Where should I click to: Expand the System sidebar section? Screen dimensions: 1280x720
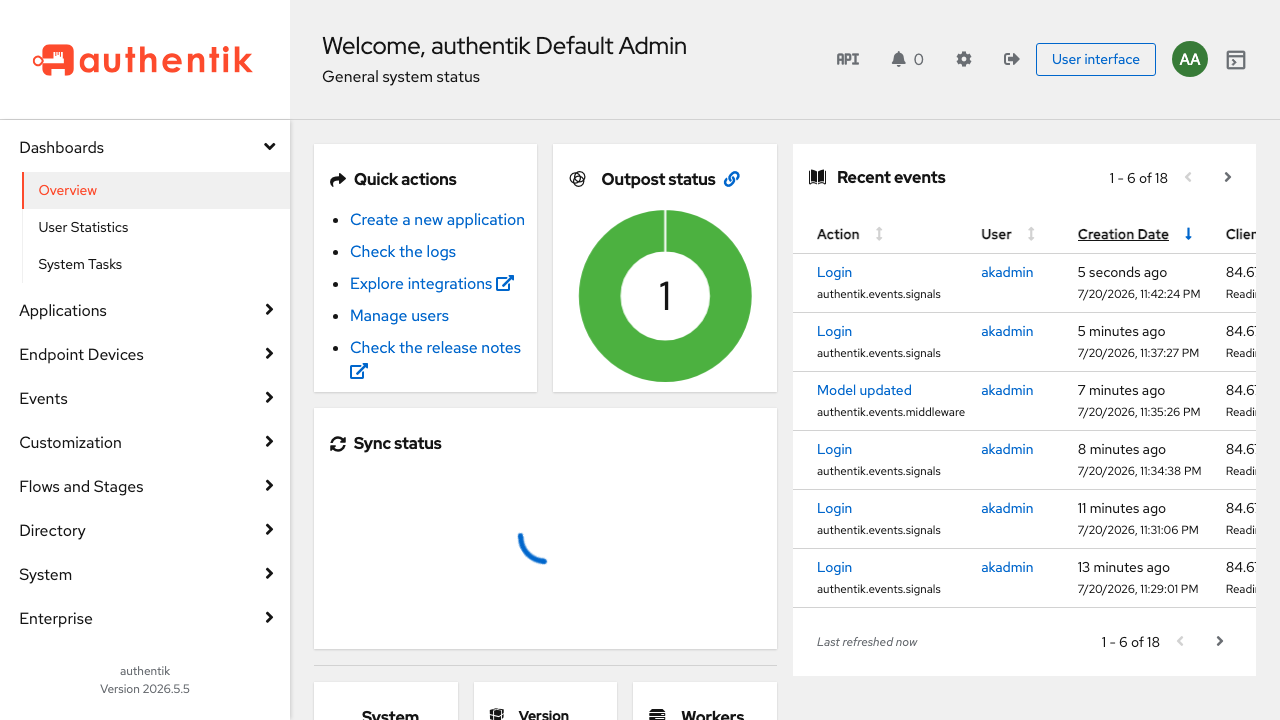[145, 574]
